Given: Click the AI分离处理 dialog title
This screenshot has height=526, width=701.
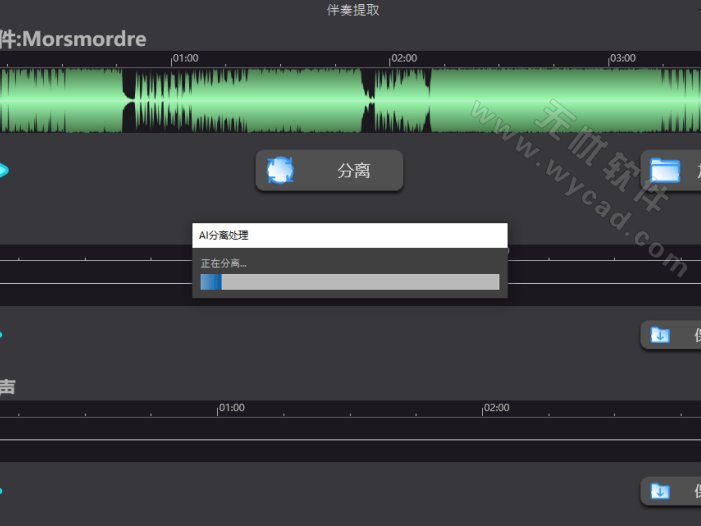Looking at the screenshot, I should click(x=224, y=236).
